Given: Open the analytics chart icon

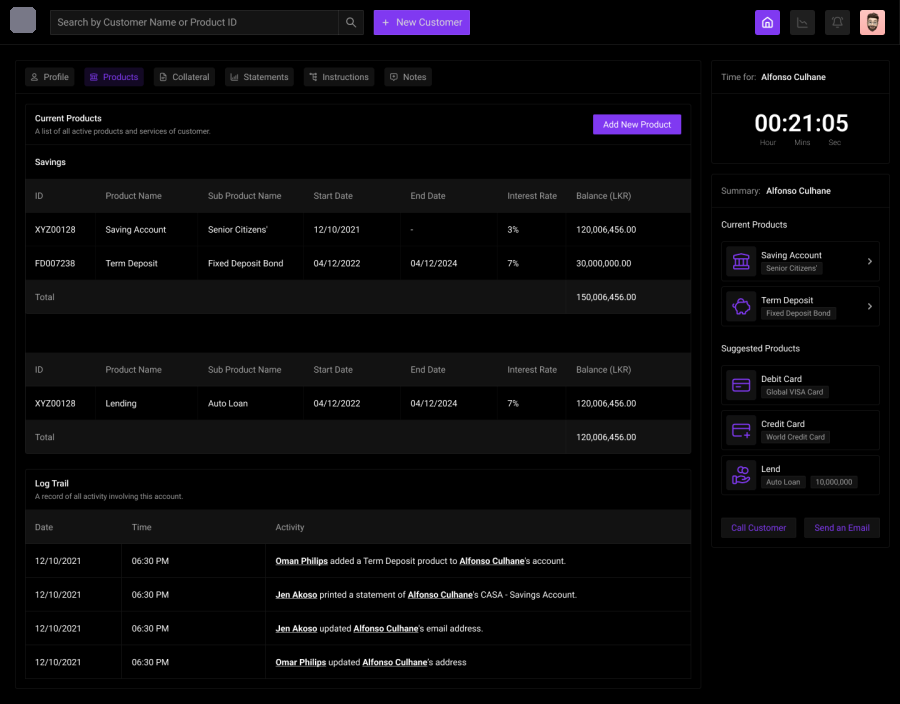Looking at the screenshot, I should pos(802,22).
